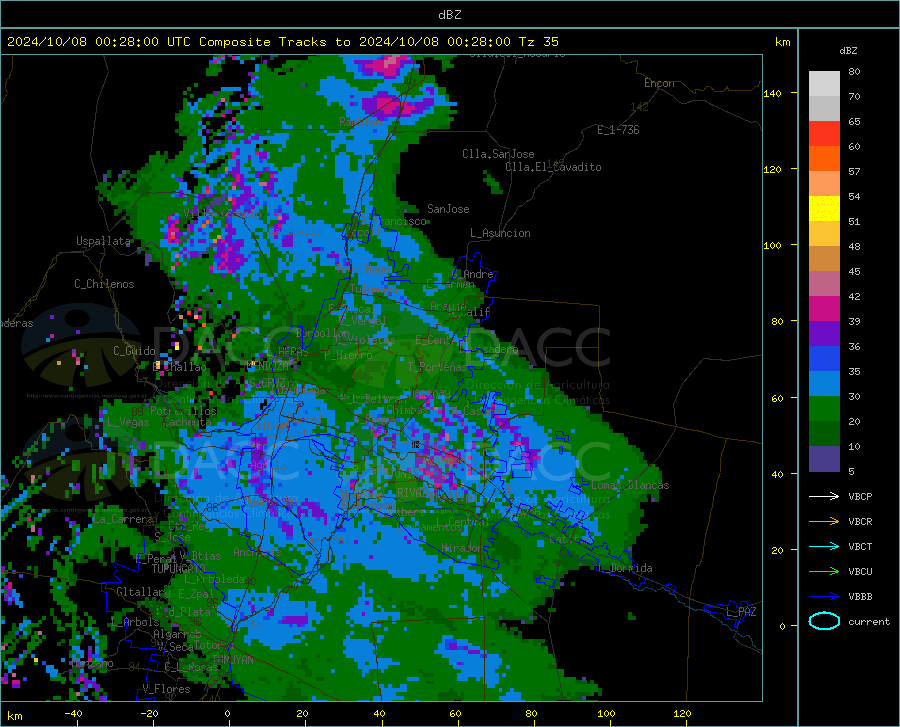The image size is (900, 727).
Task: Click the L_Asuncion place label
Action: pos(500,233)
